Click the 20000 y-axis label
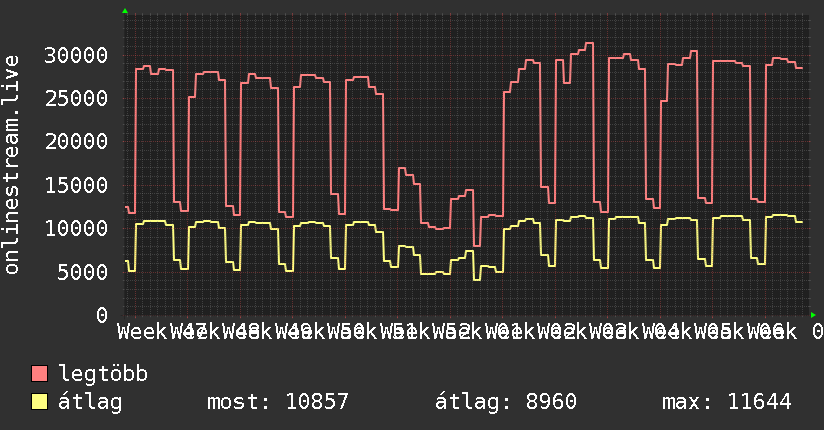824x430 pixels. [76, 141]
